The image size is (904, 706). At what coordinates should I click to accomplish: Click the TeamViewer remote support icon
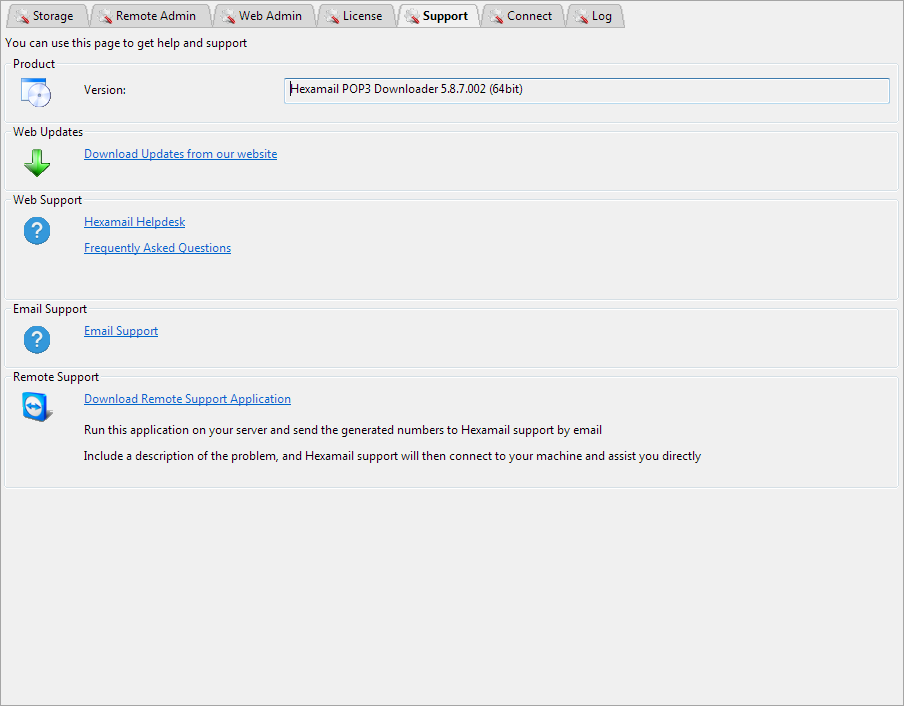click(36, 407)
